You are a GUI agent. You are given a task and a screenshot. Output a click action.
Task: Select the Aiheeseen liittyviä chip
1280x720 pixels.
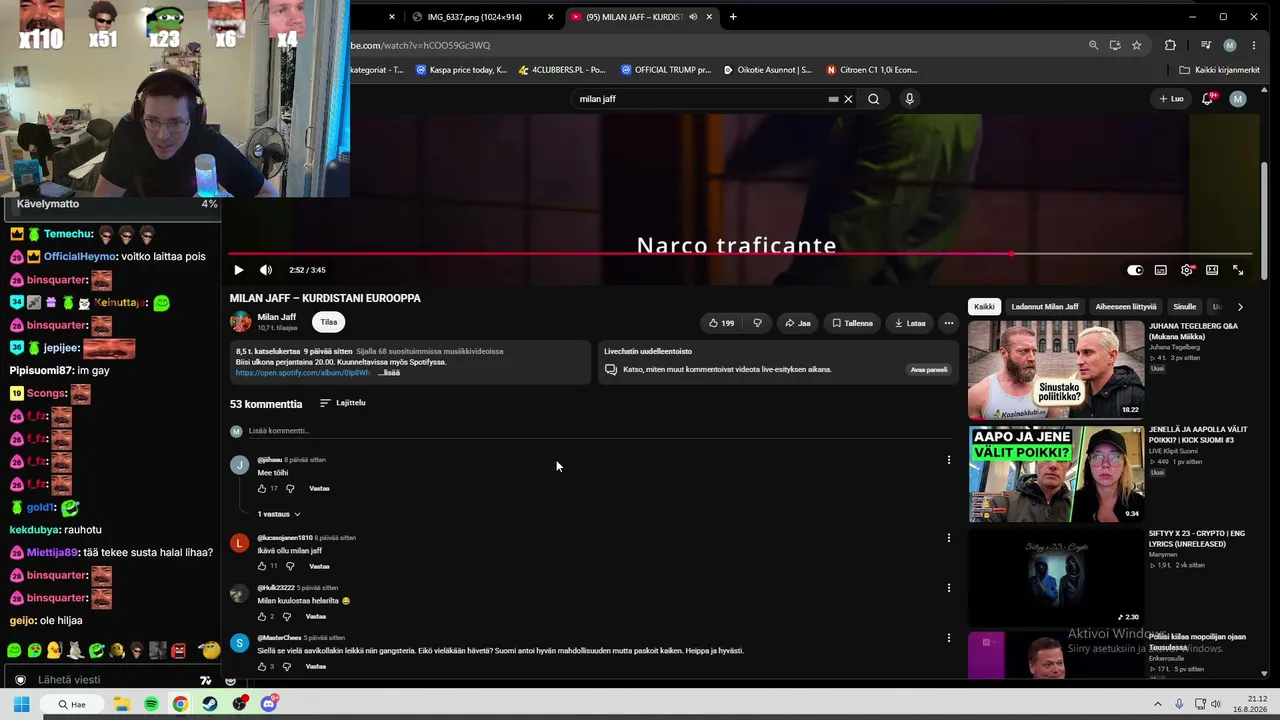click(x=1126, y=307)
